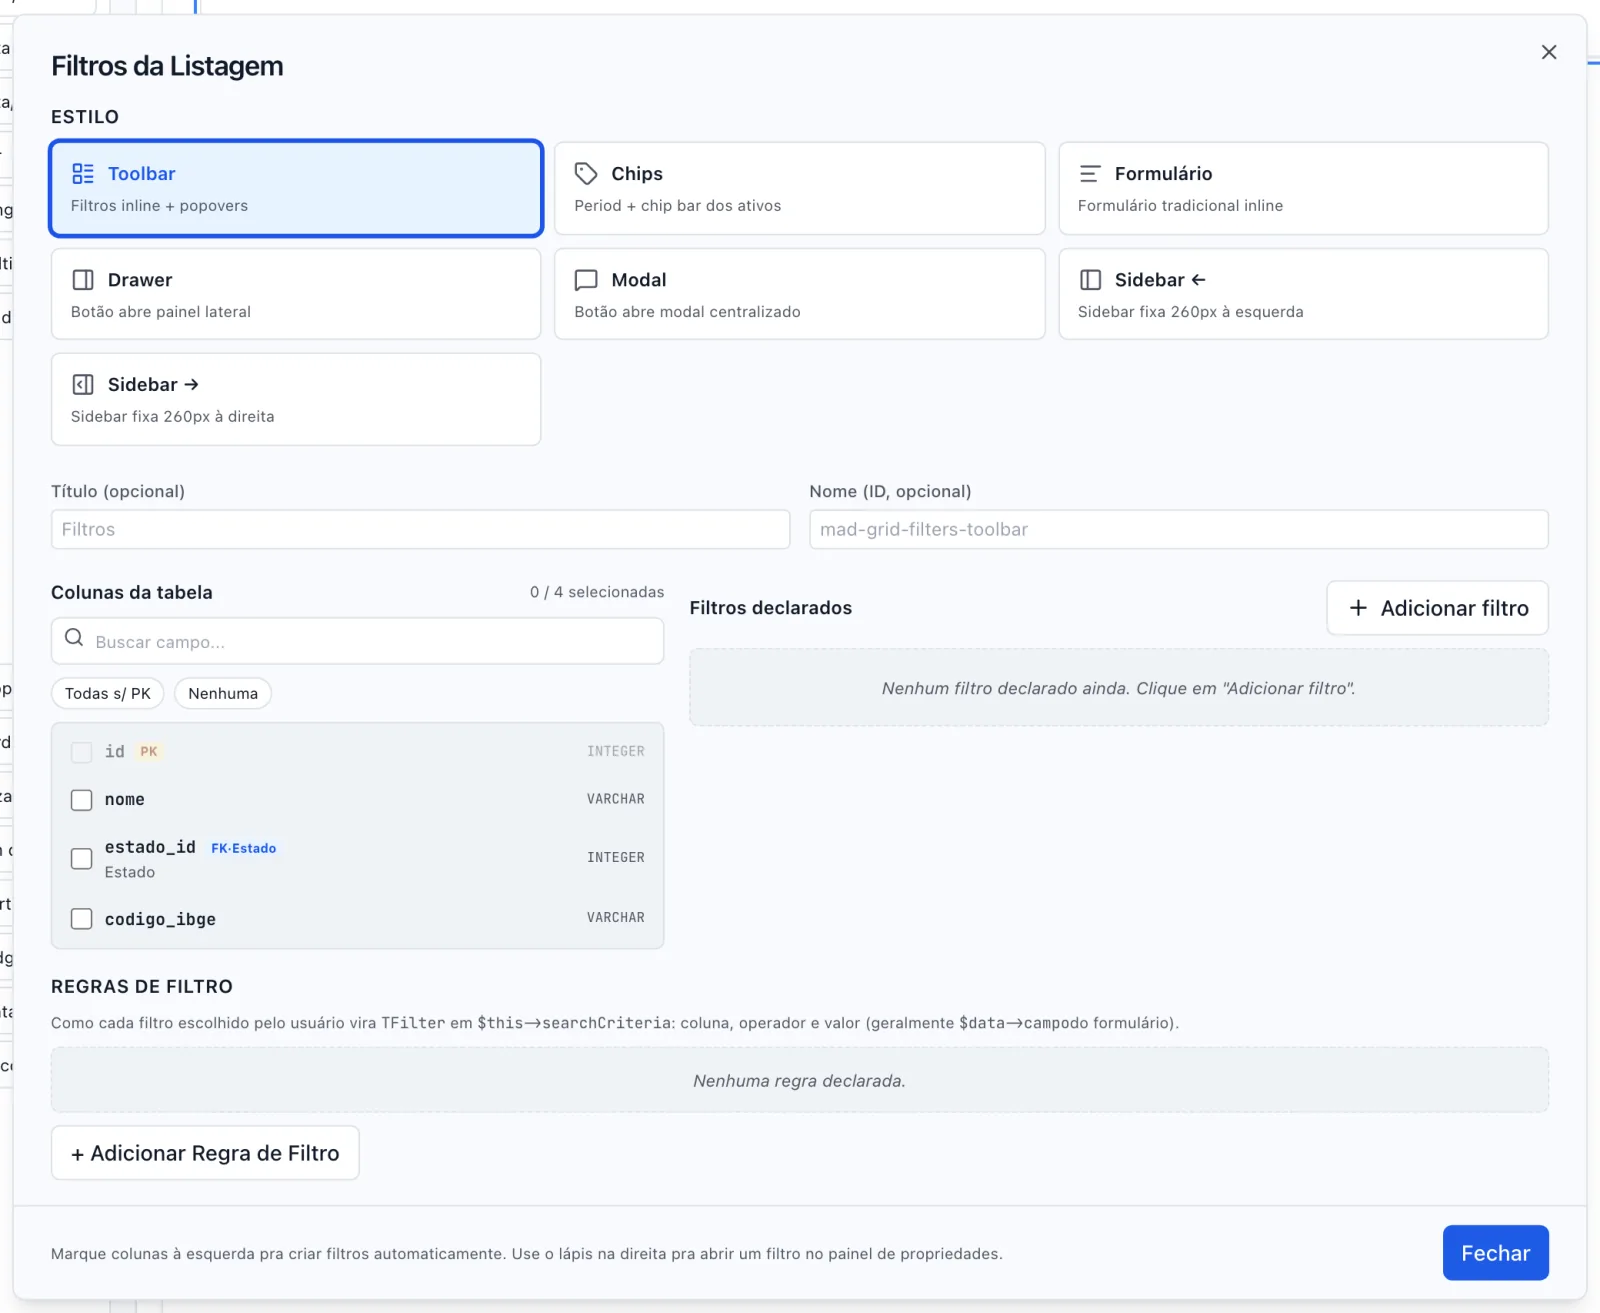1600x1313 pixels.
Task: Choose the Chips style card
Action: coord(799,189)
